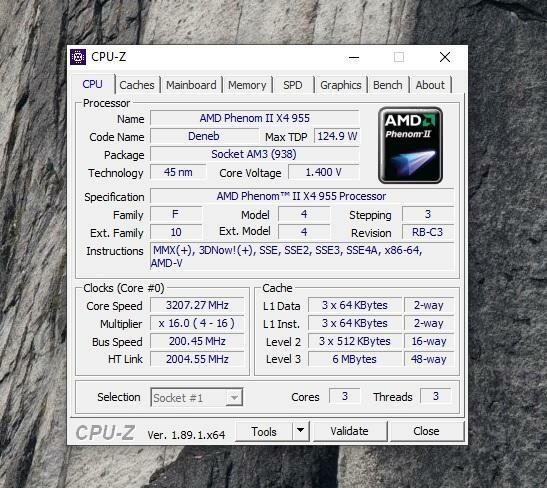Click the Tools button
This screenshot has height=488, width=547.
(264, 431)
